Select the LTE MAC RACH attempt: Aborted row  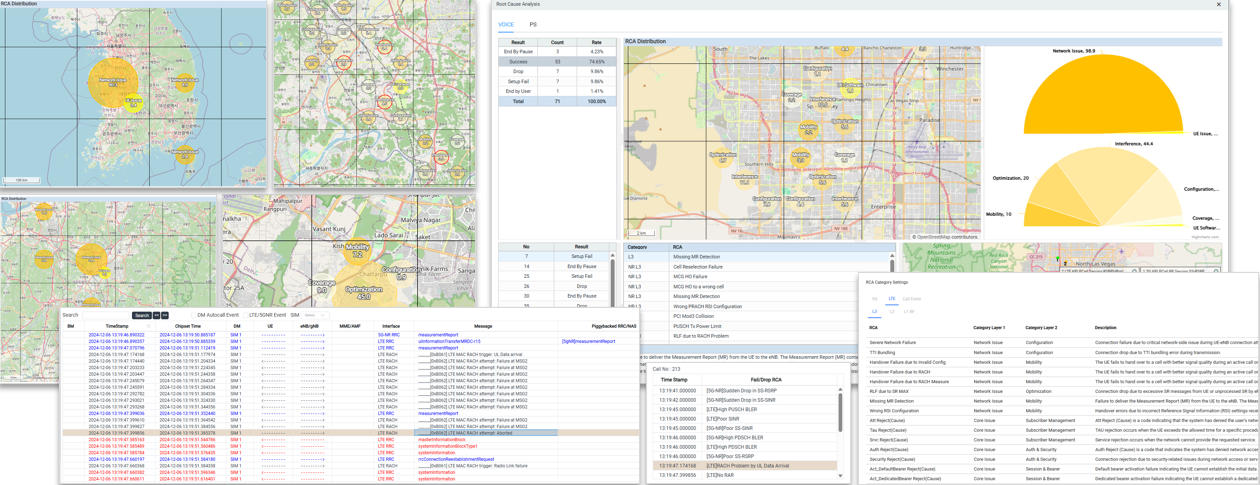pyautogui.click(x=350, y=433)
